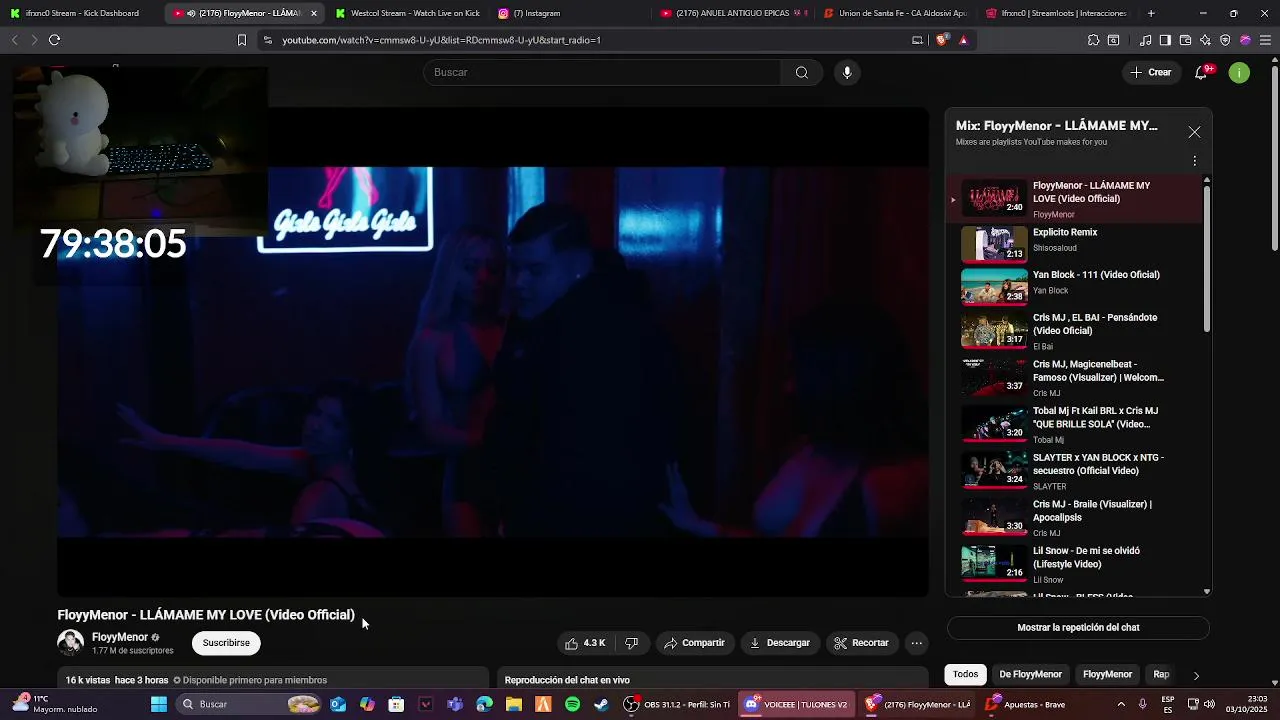Screen dimensions: 1280x720
Task: Open YouTube notifications bell
Action: point(1201,72)
